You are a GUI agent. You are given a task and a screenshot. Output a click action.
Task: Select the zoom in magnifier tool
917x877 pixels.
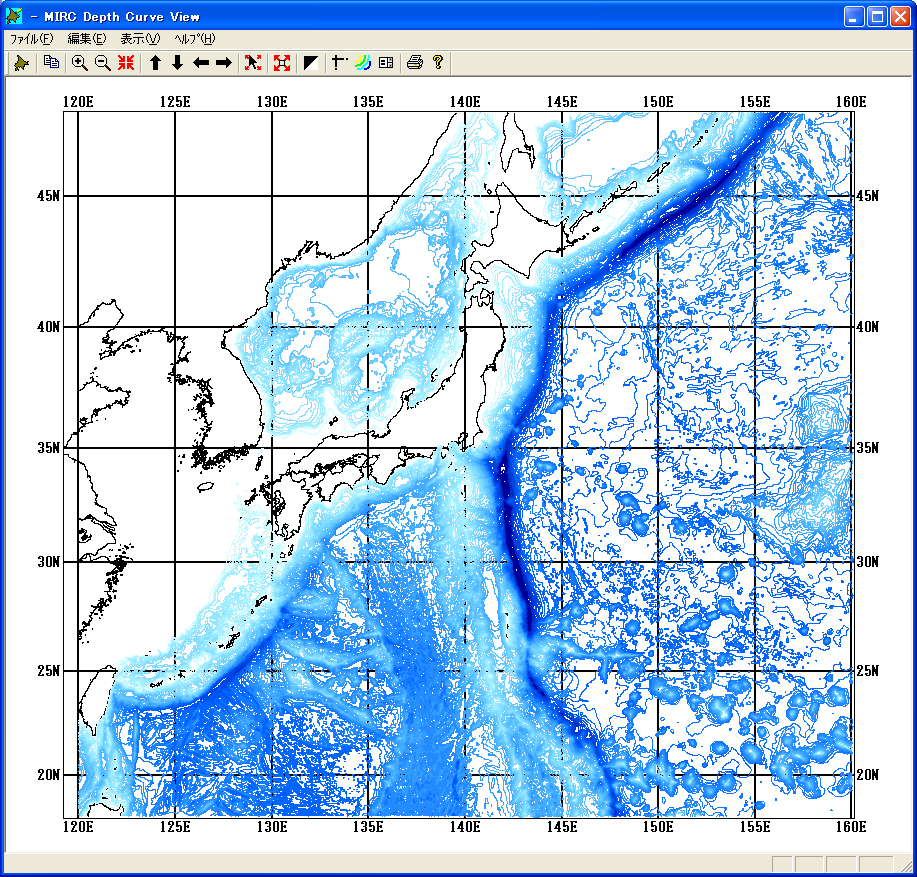(x=79, y=63)
